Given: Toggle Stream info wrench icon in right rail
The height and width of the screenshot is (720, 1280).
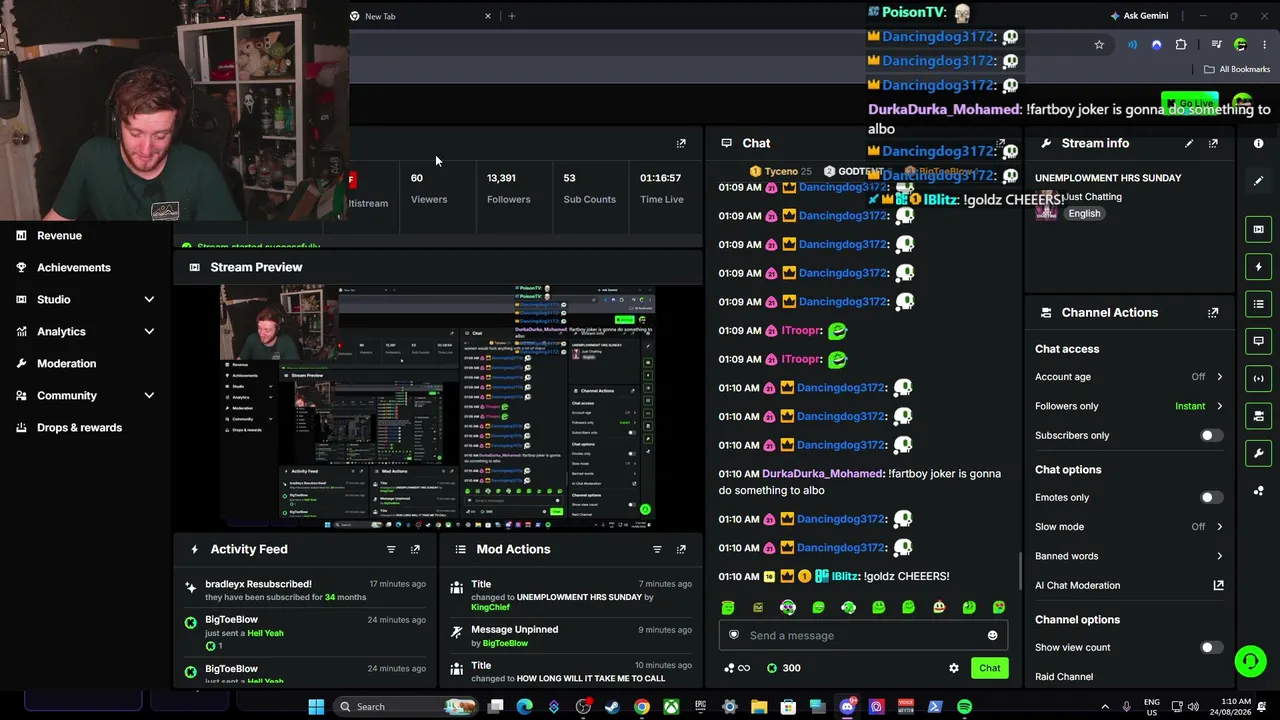Looking at the screenshot, I should coord(1258,454).
